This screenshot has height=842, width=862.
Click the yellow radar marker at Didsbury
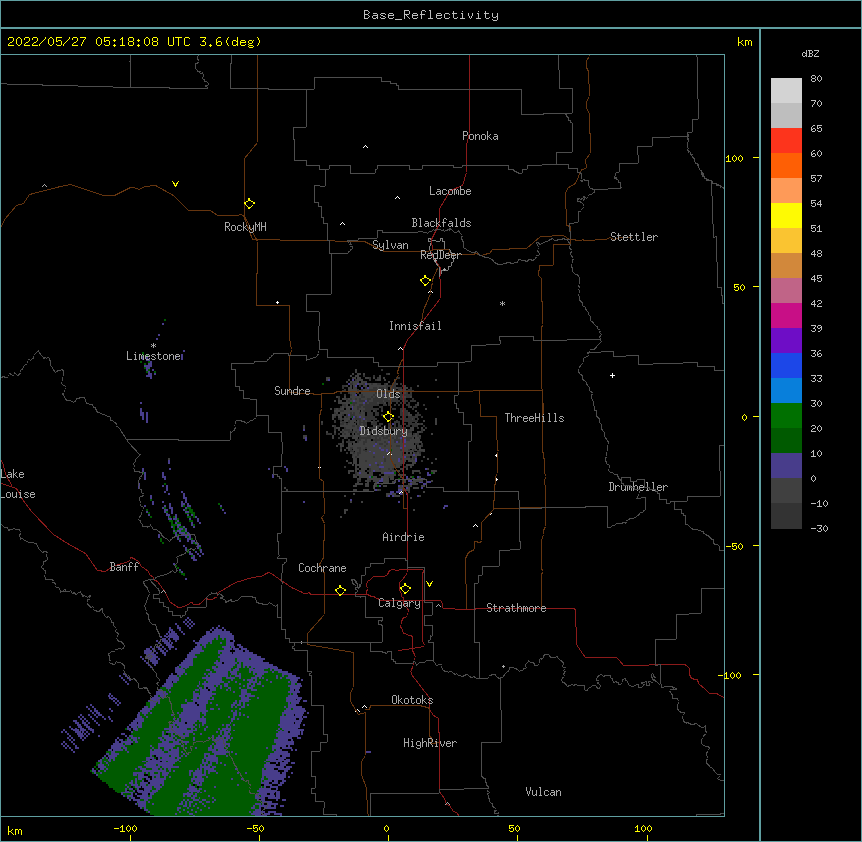[389, 417]
